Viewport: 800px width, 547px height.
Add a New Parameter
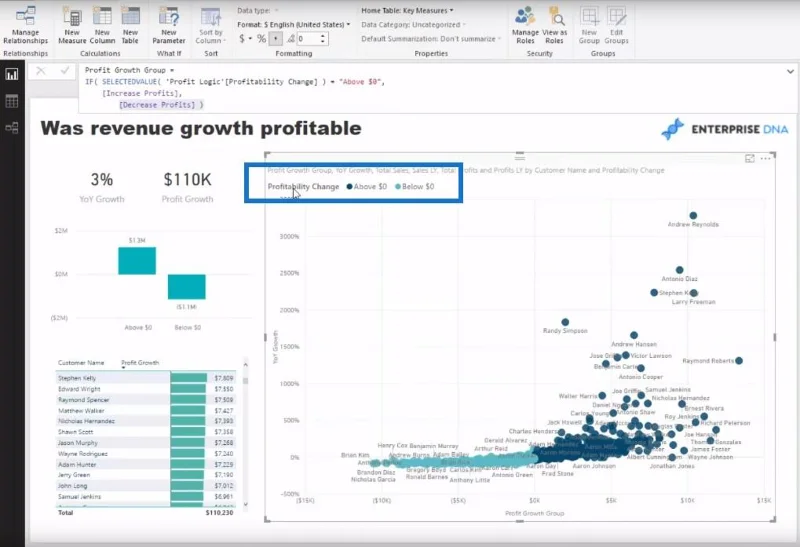point(169,26)
